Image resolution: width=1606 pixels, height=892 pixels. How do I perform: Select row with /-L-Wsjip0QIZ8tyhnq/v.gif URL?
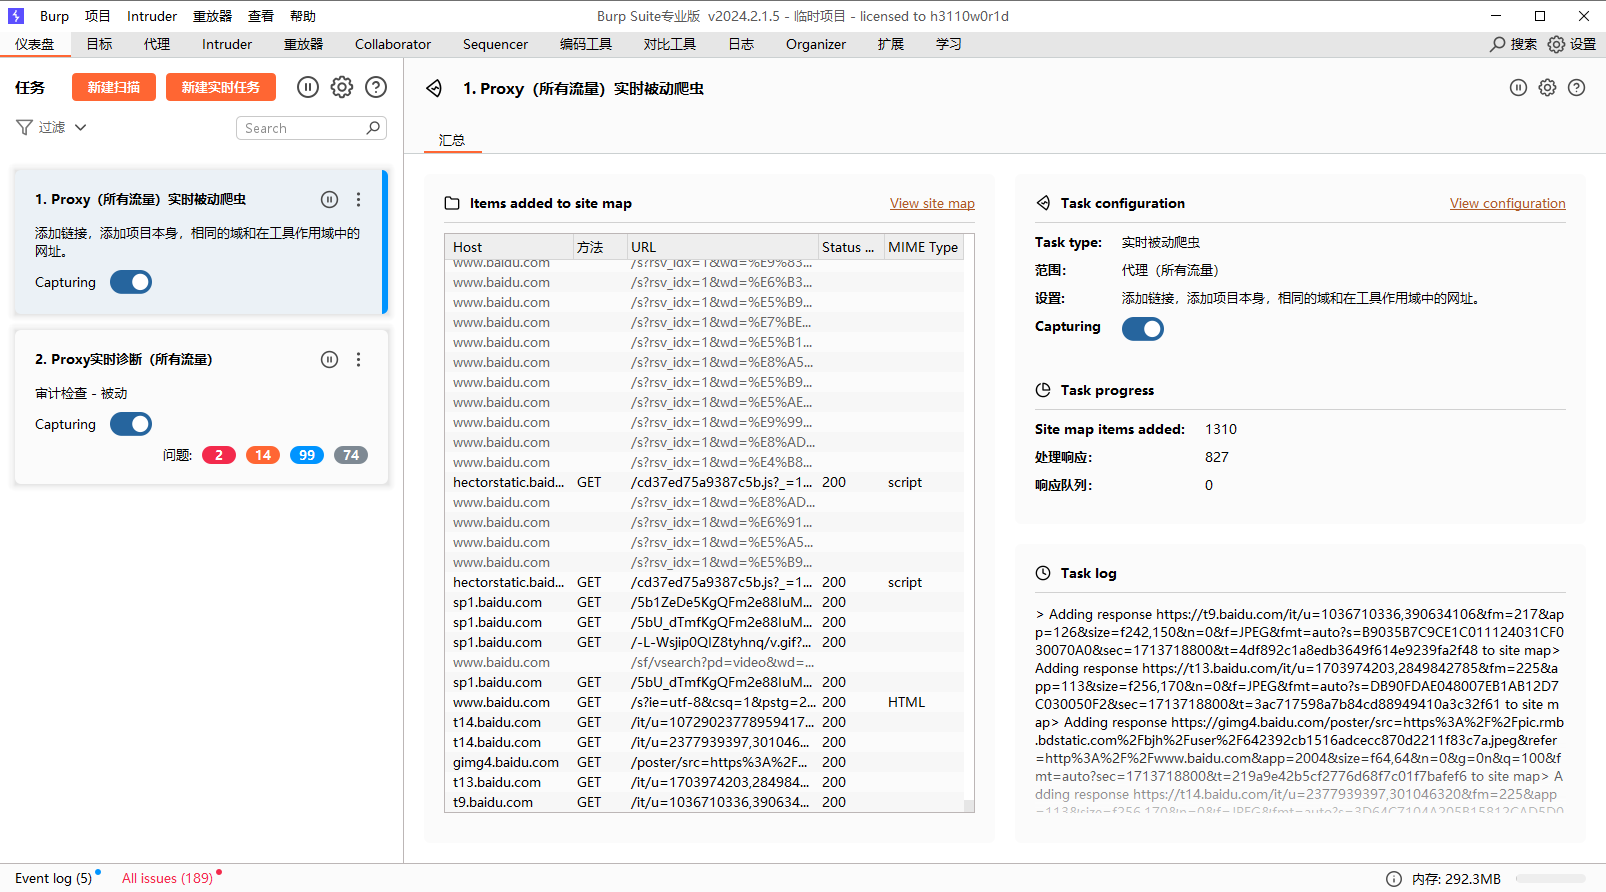coord(704,642)
